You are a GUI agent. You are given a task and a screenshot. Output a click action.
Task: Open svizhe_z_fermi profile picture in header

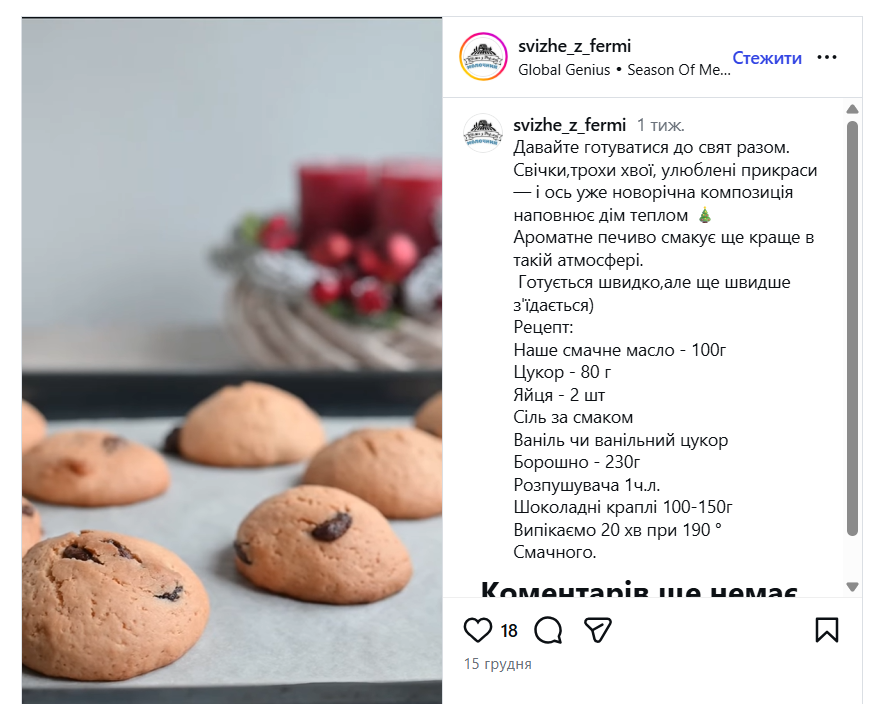[483, 57]
